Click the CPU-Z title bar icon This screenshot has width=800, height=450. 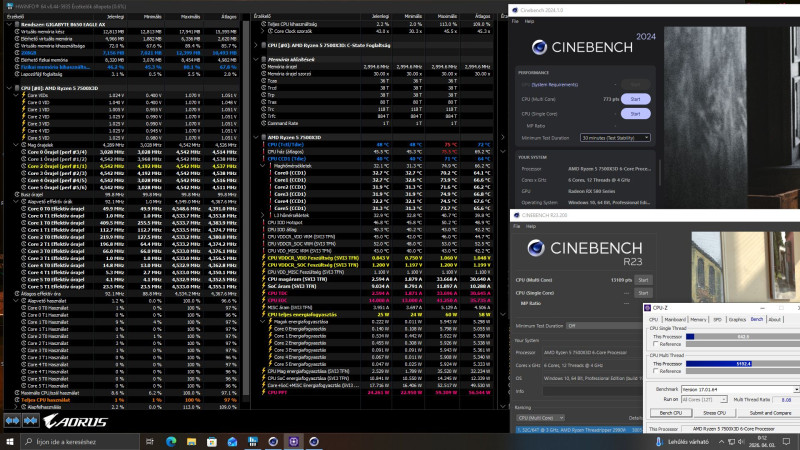point(649,308)
